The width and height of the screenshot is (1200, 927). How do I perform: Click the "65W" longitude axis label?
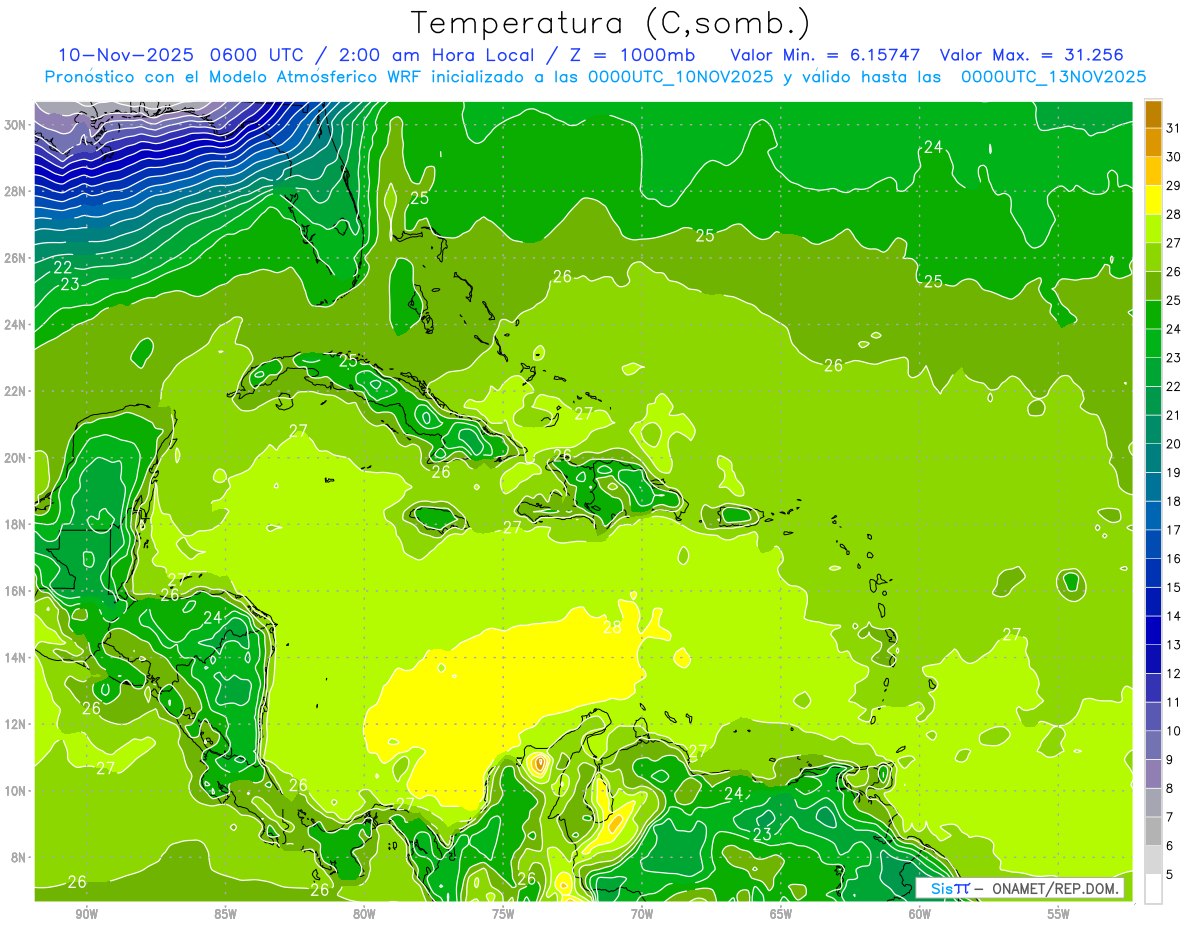click(781, 913)
